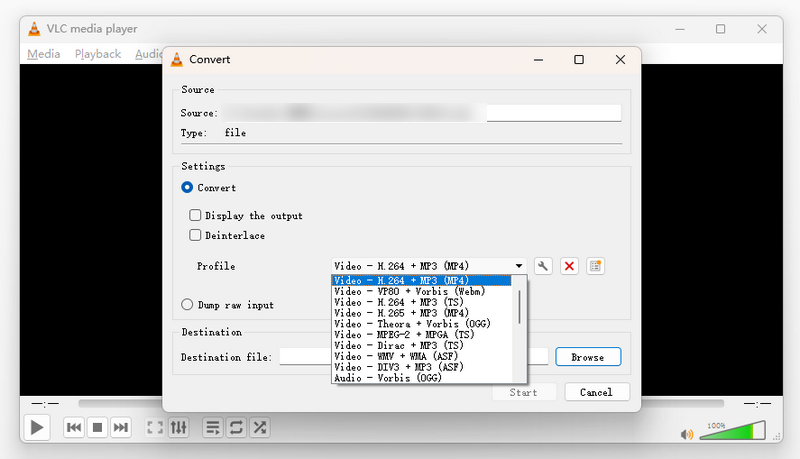This screenshot has height=459, width=800.
Task: Click the elapsed time label
Action: (x=45, y=404)
